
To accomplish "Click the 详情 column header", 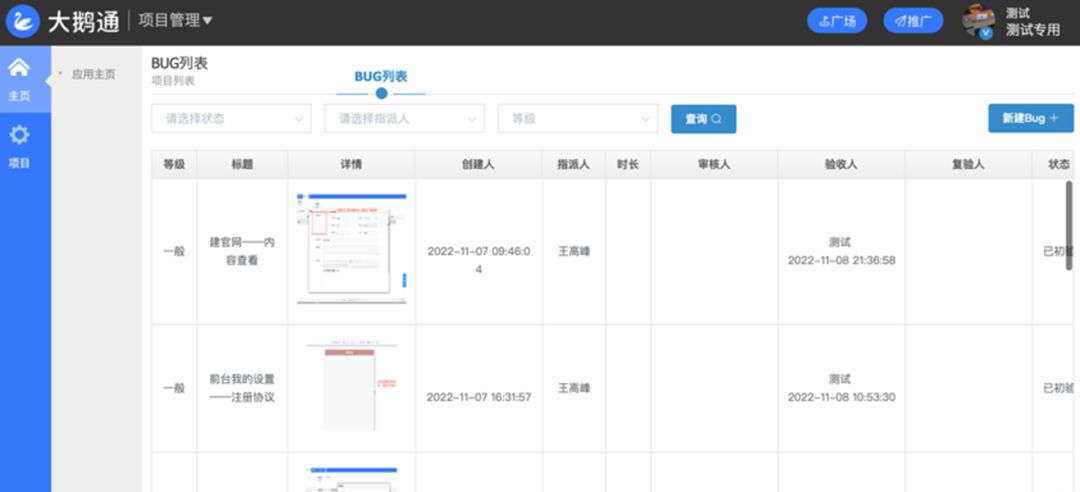I will tap(351, 165).
